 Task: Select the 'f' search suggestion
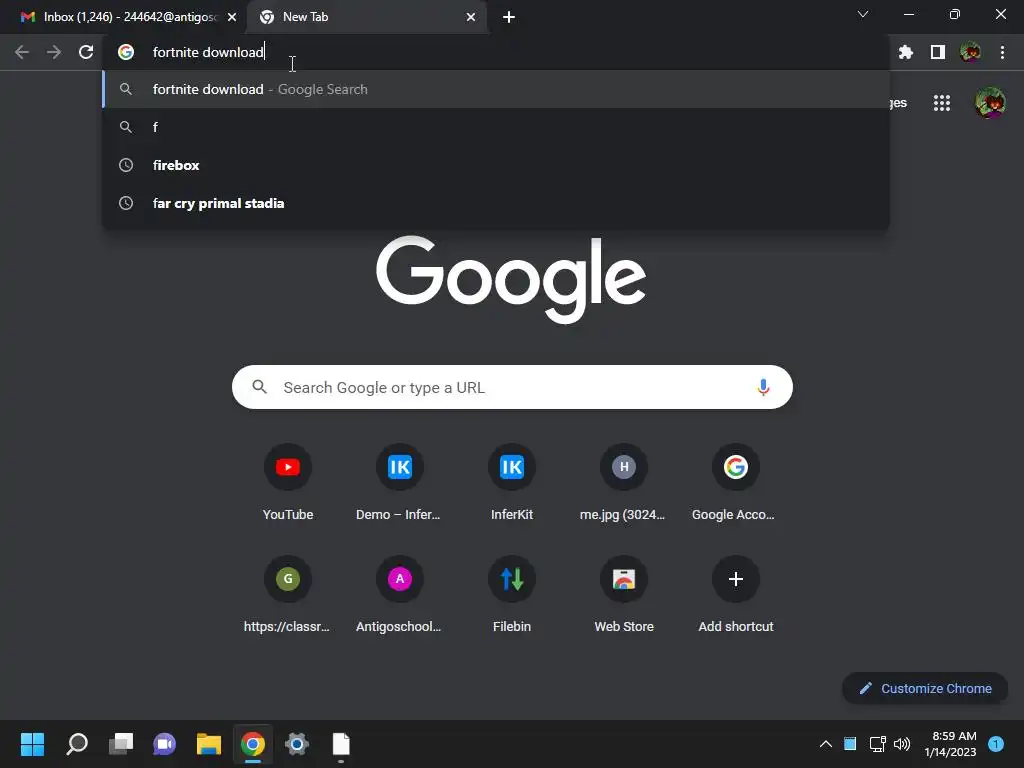click(496, 127)
